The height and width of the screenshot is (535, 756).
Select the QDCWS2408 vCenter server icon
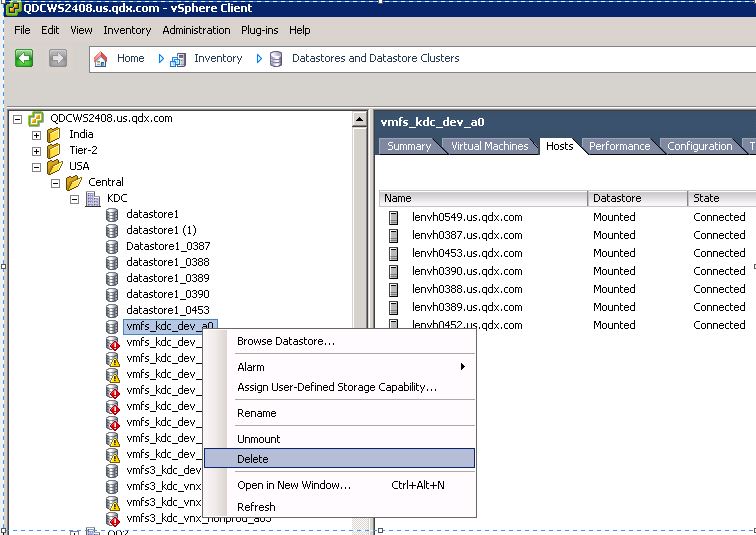click(x=36, y=119)
